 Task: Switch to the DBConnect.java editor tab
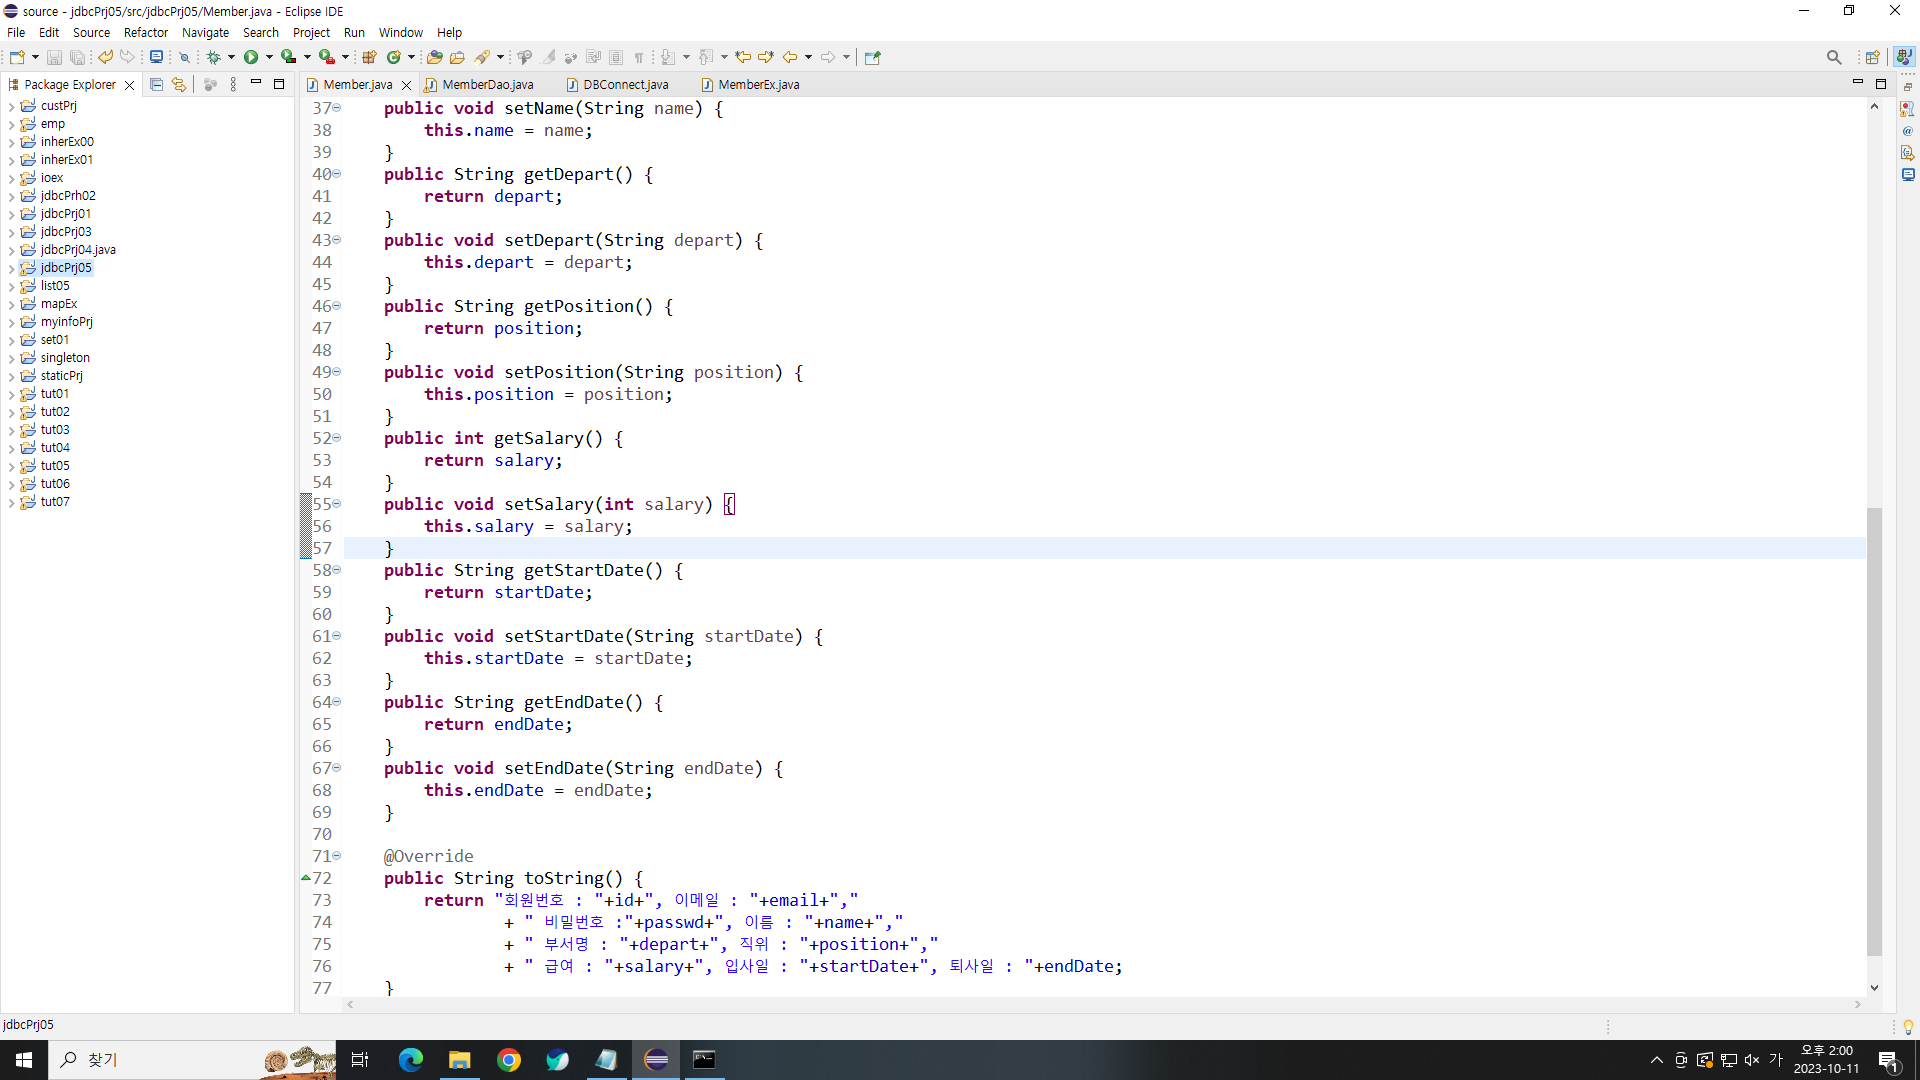(625, 85)
